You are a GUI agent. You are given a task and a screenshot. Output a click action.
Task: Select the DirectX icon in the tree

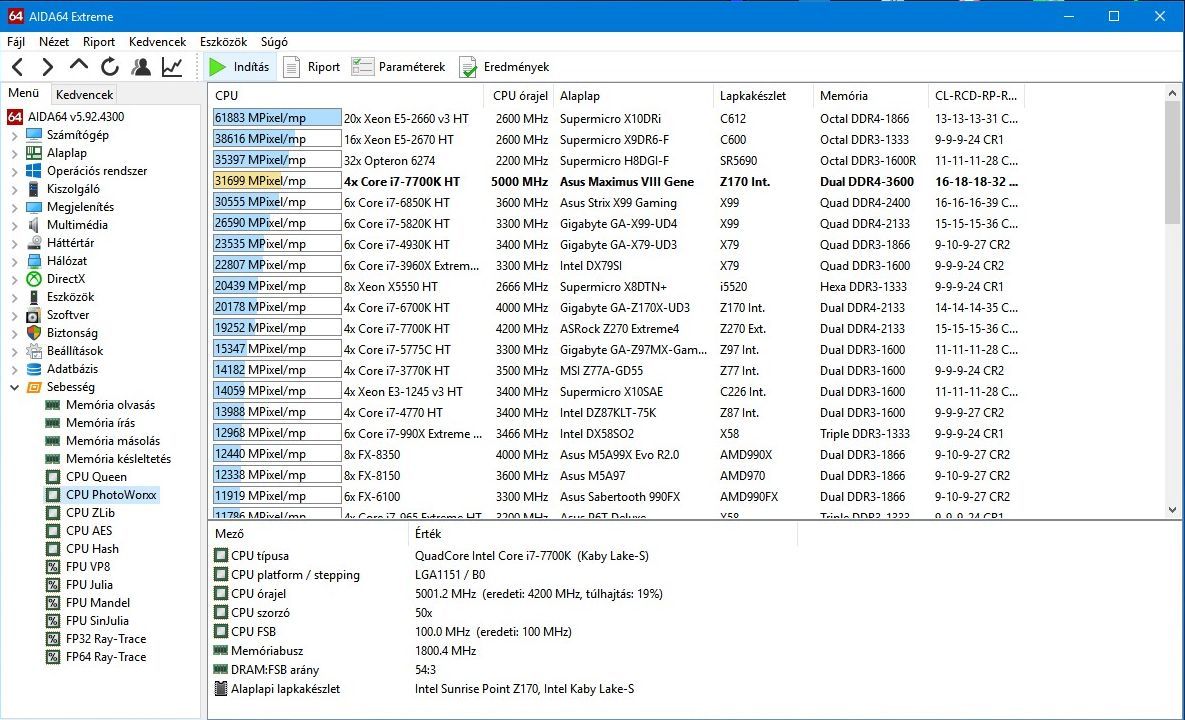click(x=34, y=279)
